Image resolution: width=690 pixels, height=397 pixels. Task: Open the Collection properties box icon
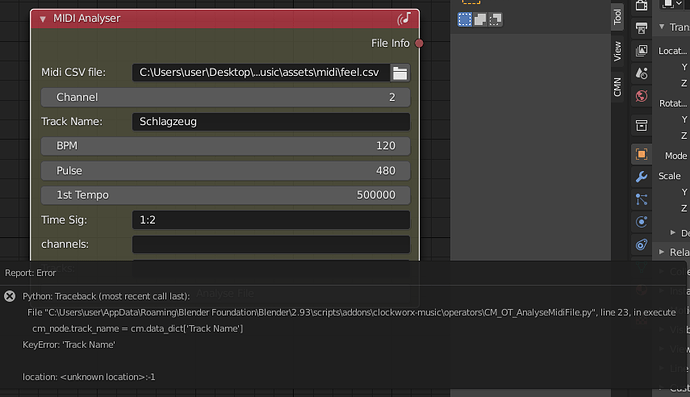pos(641,125)
